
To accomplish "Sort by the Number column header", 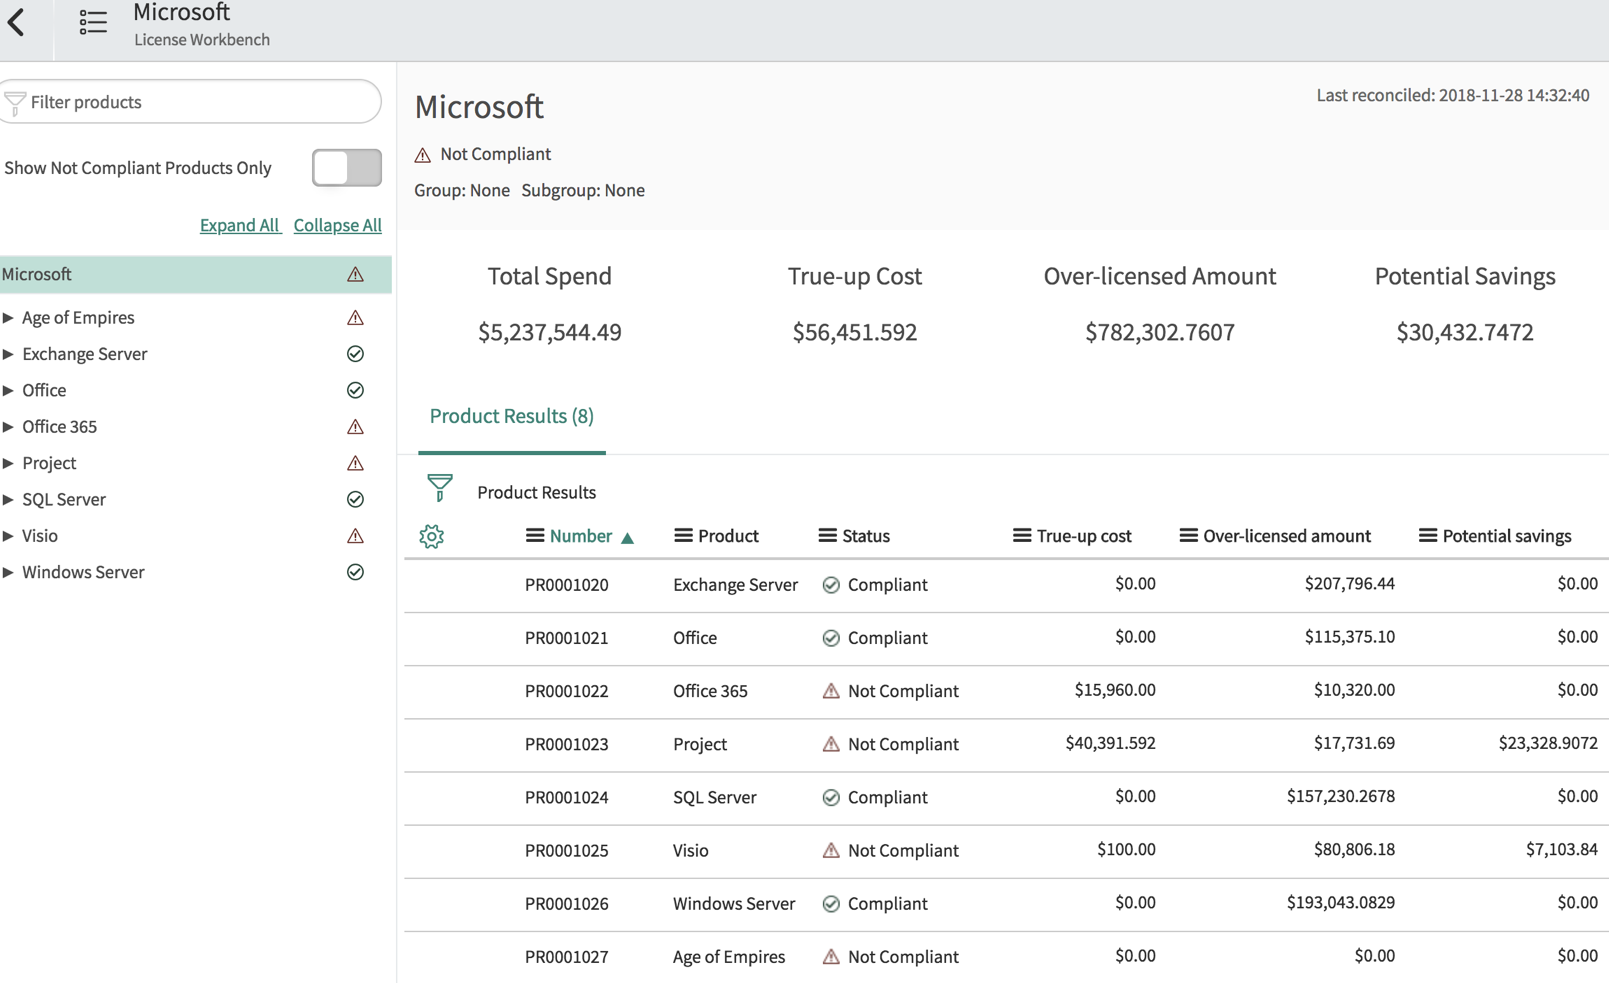I will click(x=581, y=536).
